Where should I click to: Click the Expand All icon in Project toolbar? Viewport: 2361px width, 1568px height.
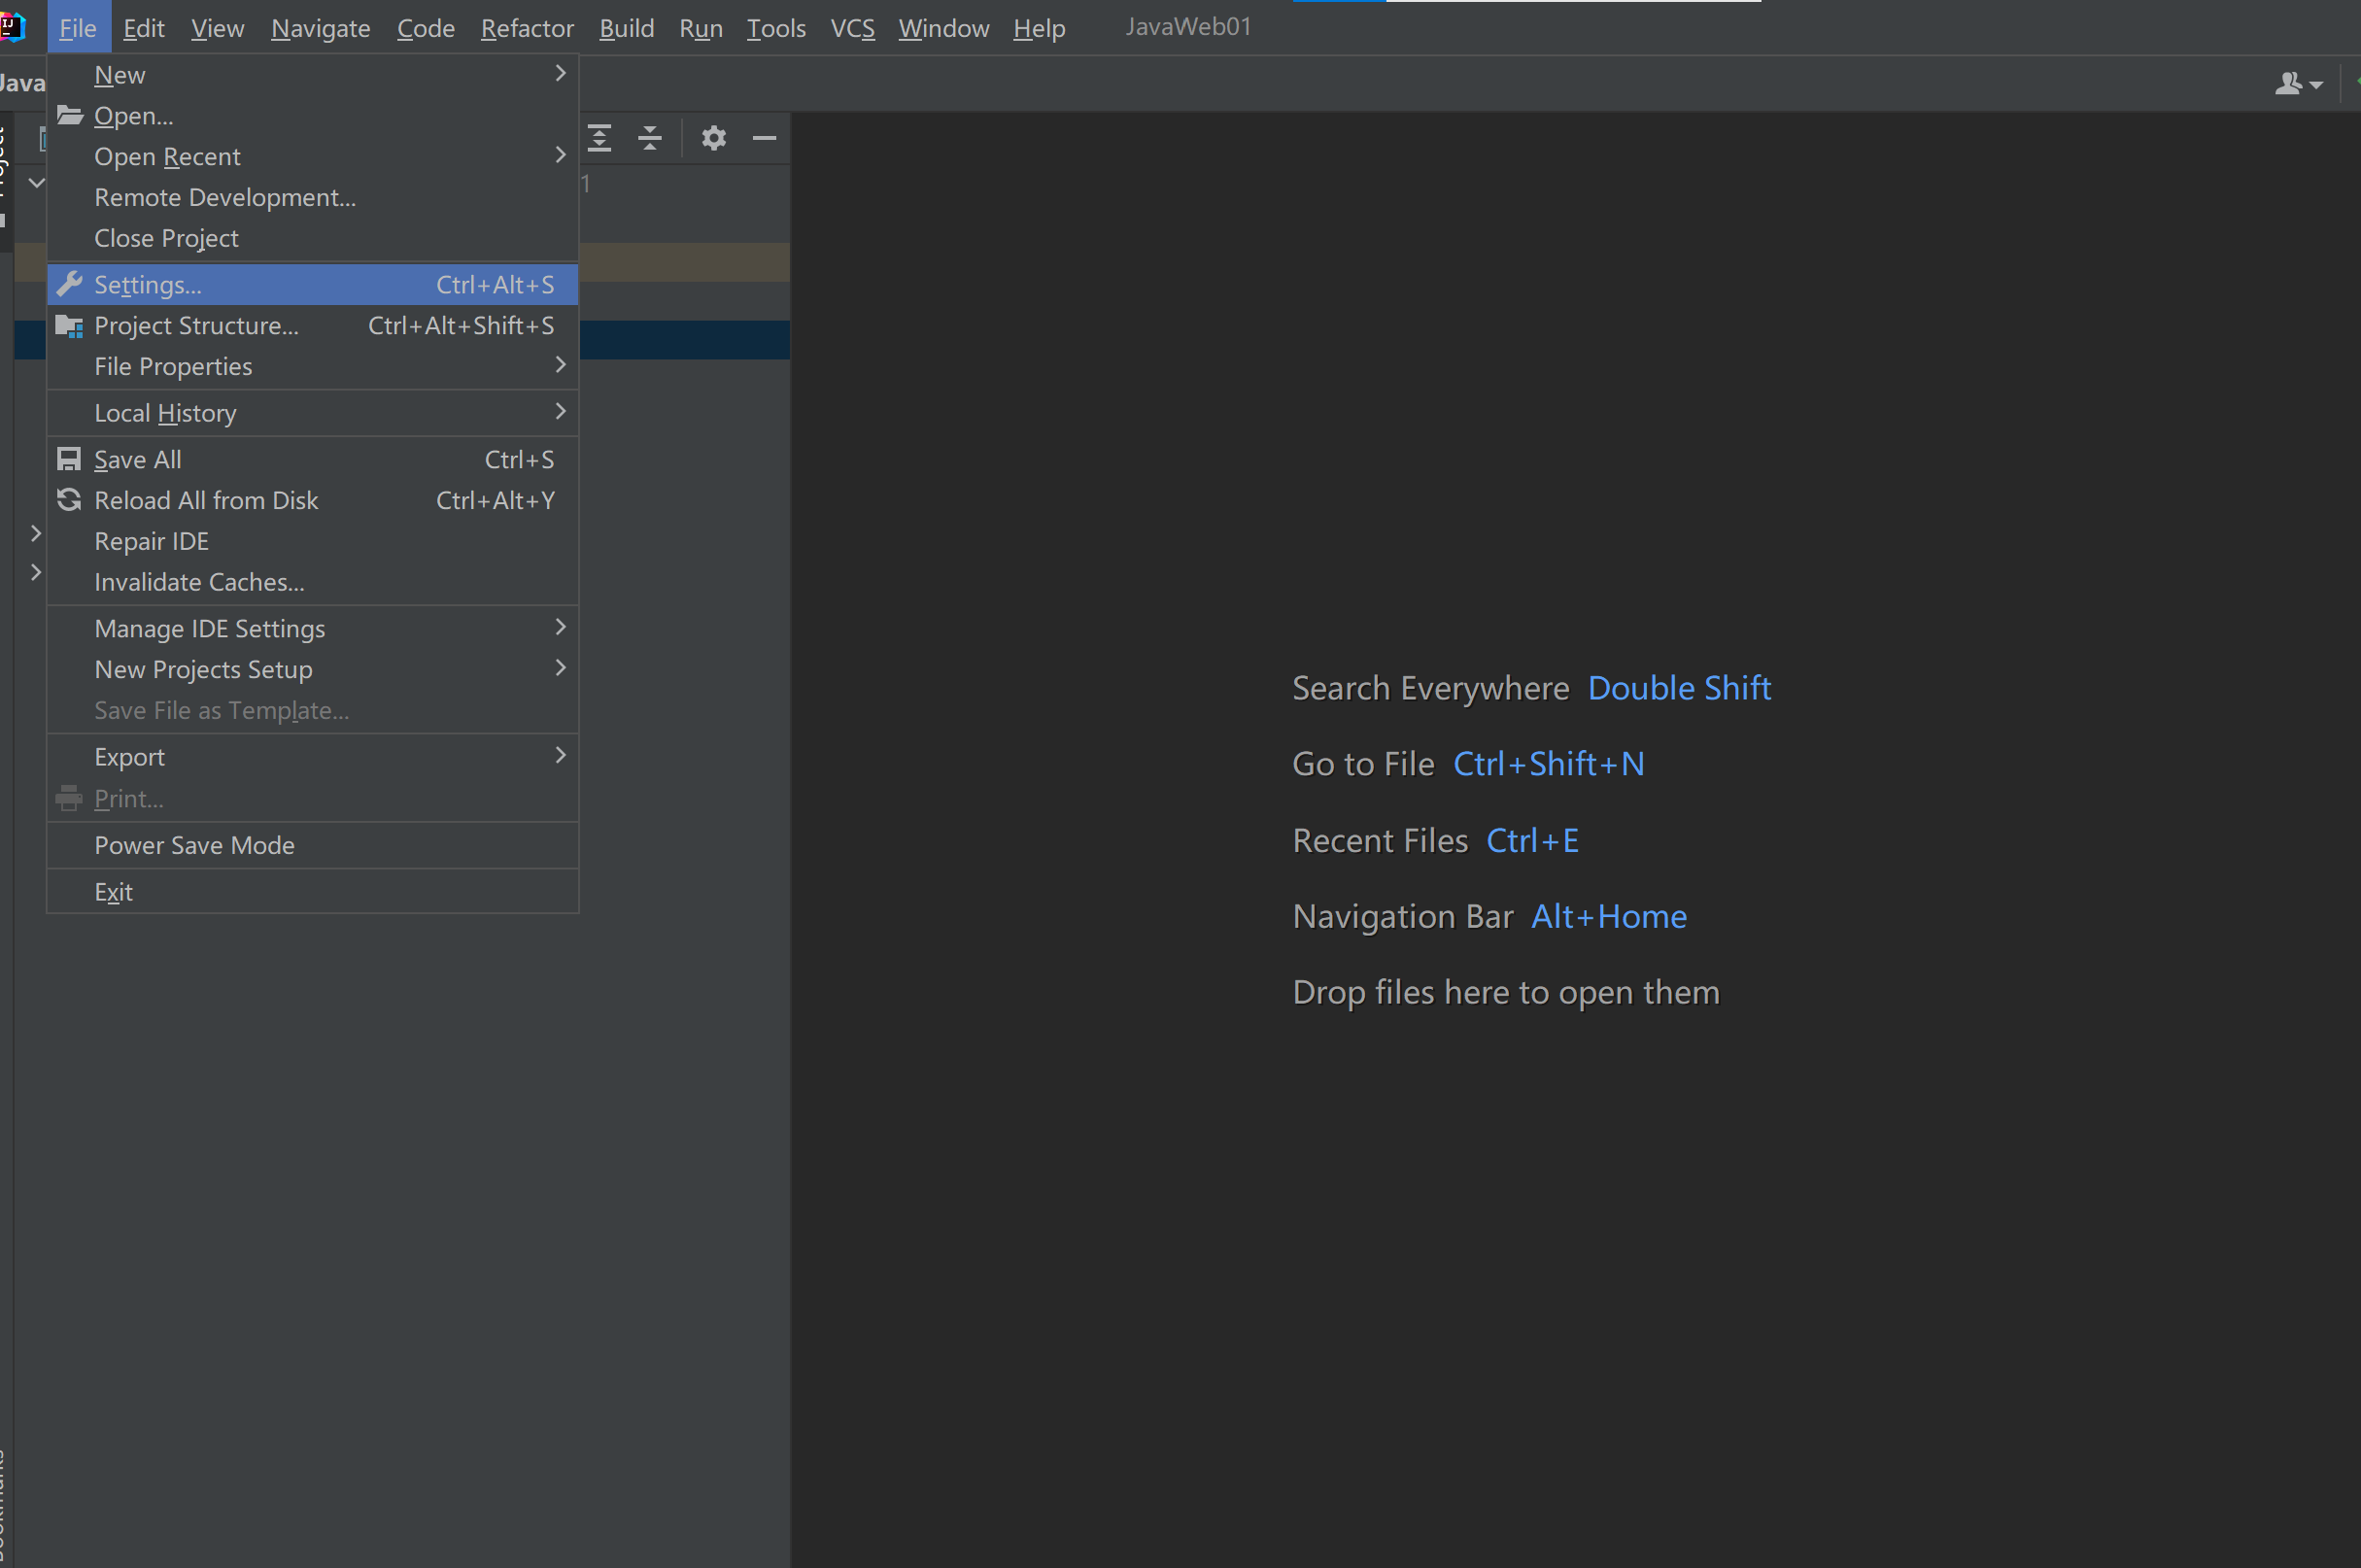[x=600, y=138]
